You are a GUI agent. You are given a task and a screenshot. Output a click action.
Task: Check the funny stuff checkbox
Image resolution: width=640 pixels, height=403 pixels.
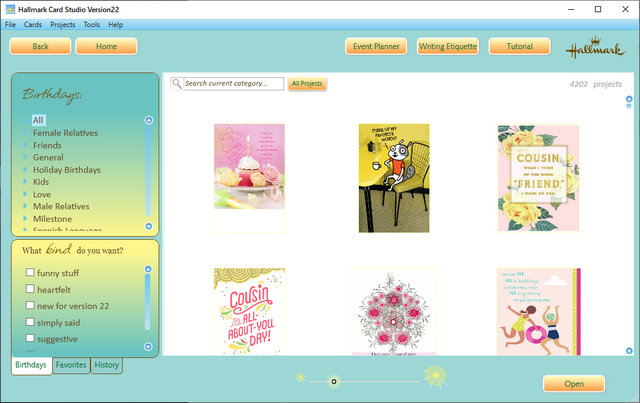(x=30, y=272)
